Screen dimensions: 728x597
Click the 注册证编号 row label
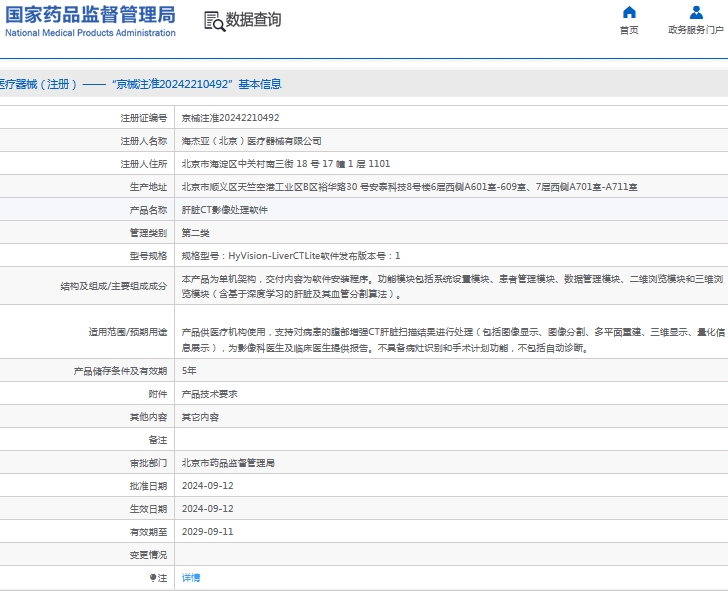pyautogui.click(x=143, y=118)
